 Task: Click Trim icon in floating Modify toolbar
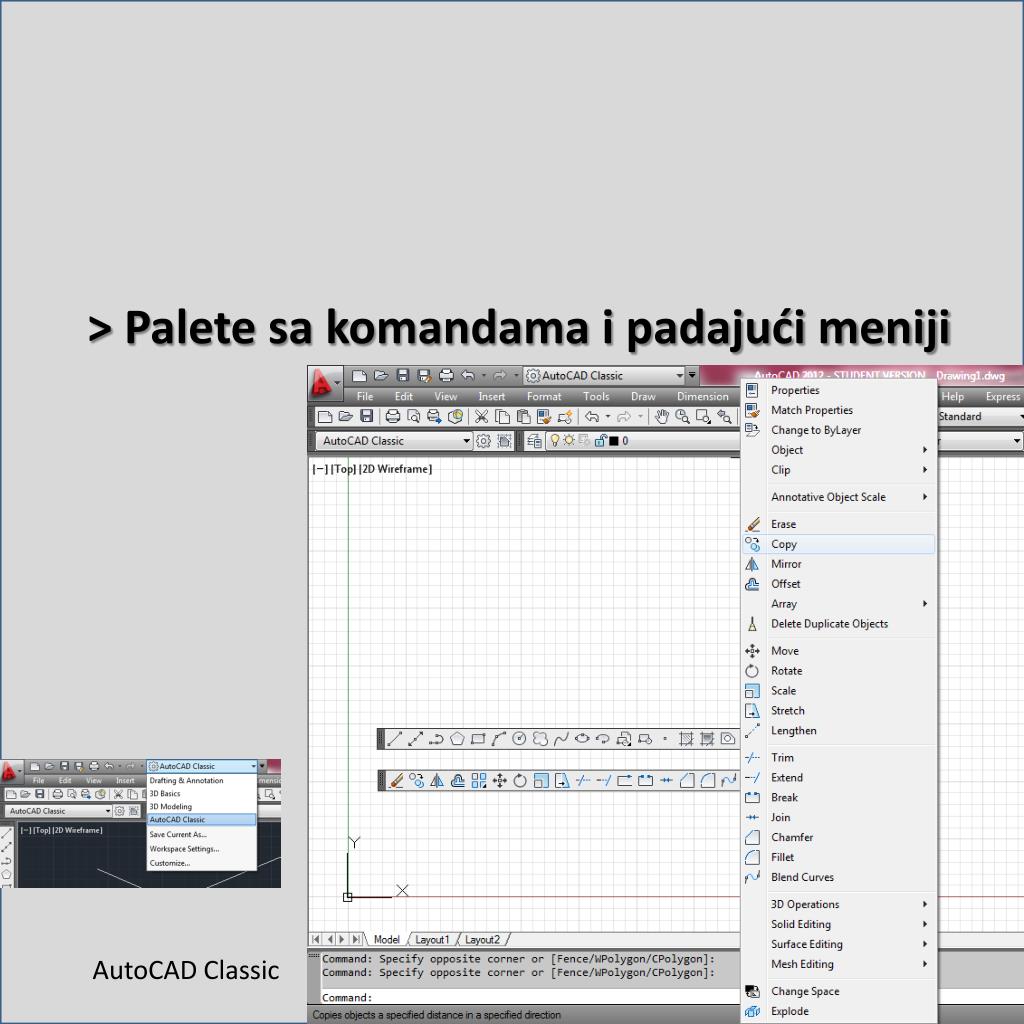point(583,780)
